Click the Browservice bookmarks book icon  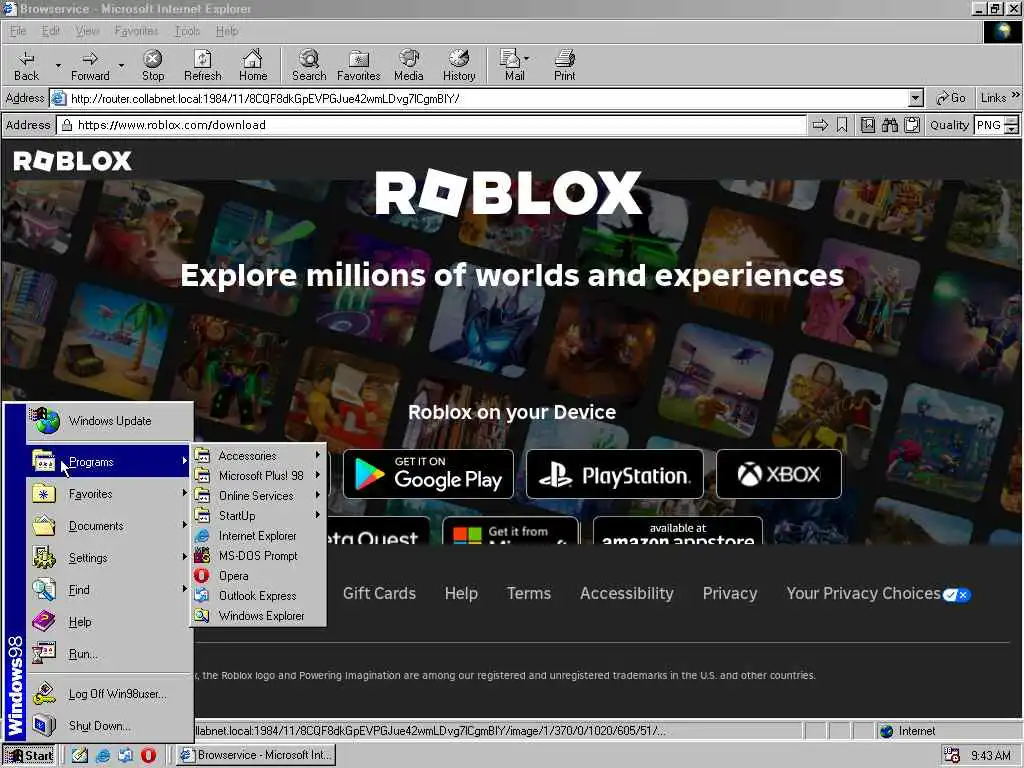click(x=868, y=125)
